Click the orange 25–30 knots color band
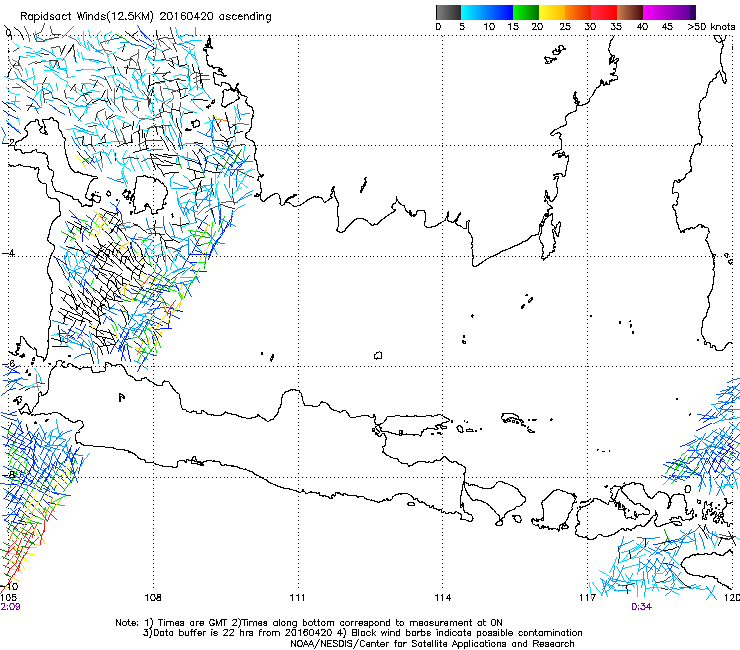 click(x=578, y=12)
